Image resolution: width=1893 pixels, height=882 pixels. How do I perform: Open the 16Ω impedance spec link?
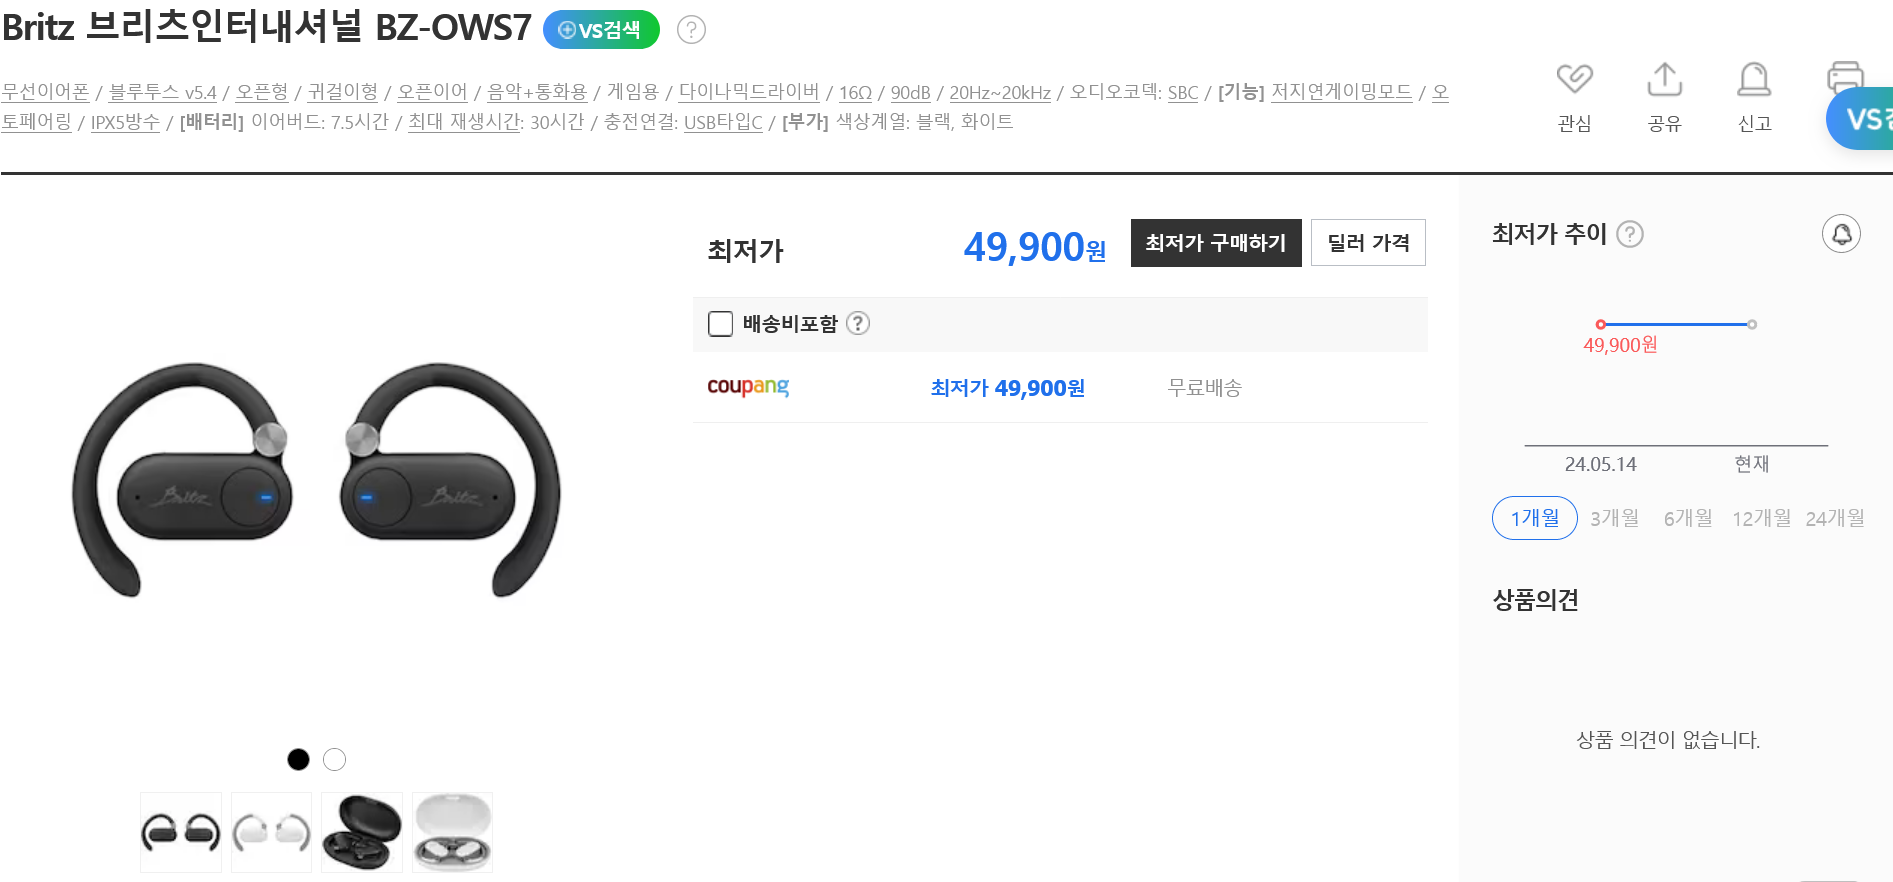pyautogui.click(x=855, y=93)
